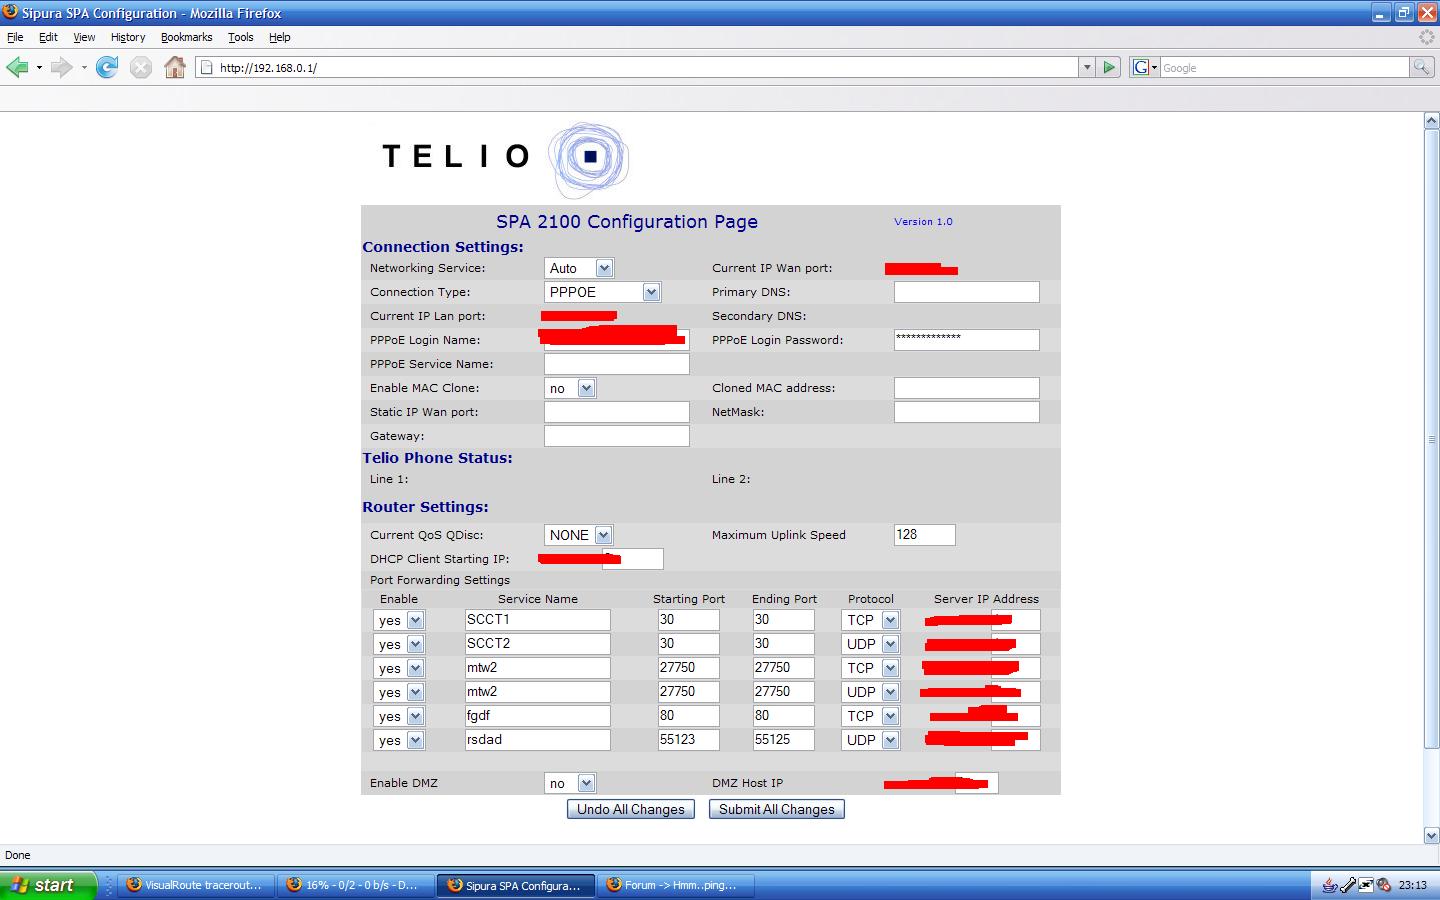
Task: Click the Cloned MAC address field
Action: [x=966, y=388]
